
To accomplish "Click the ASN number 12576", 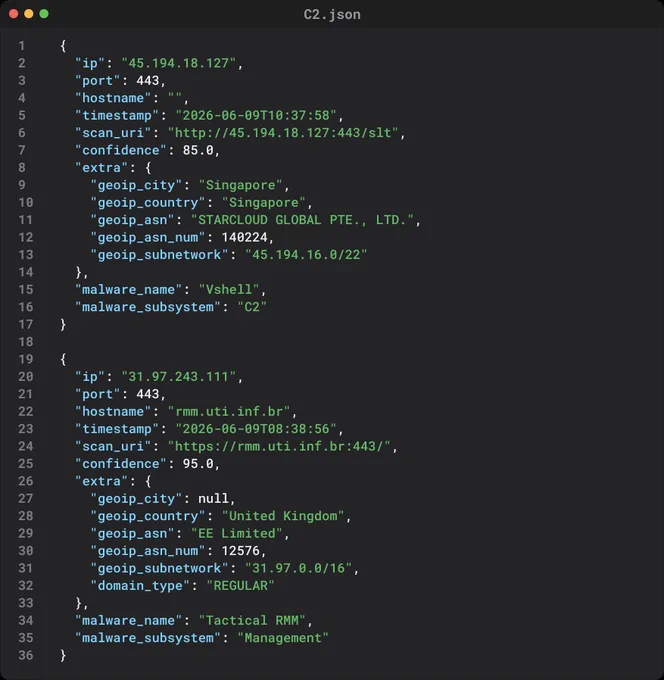I will point(241,551).
